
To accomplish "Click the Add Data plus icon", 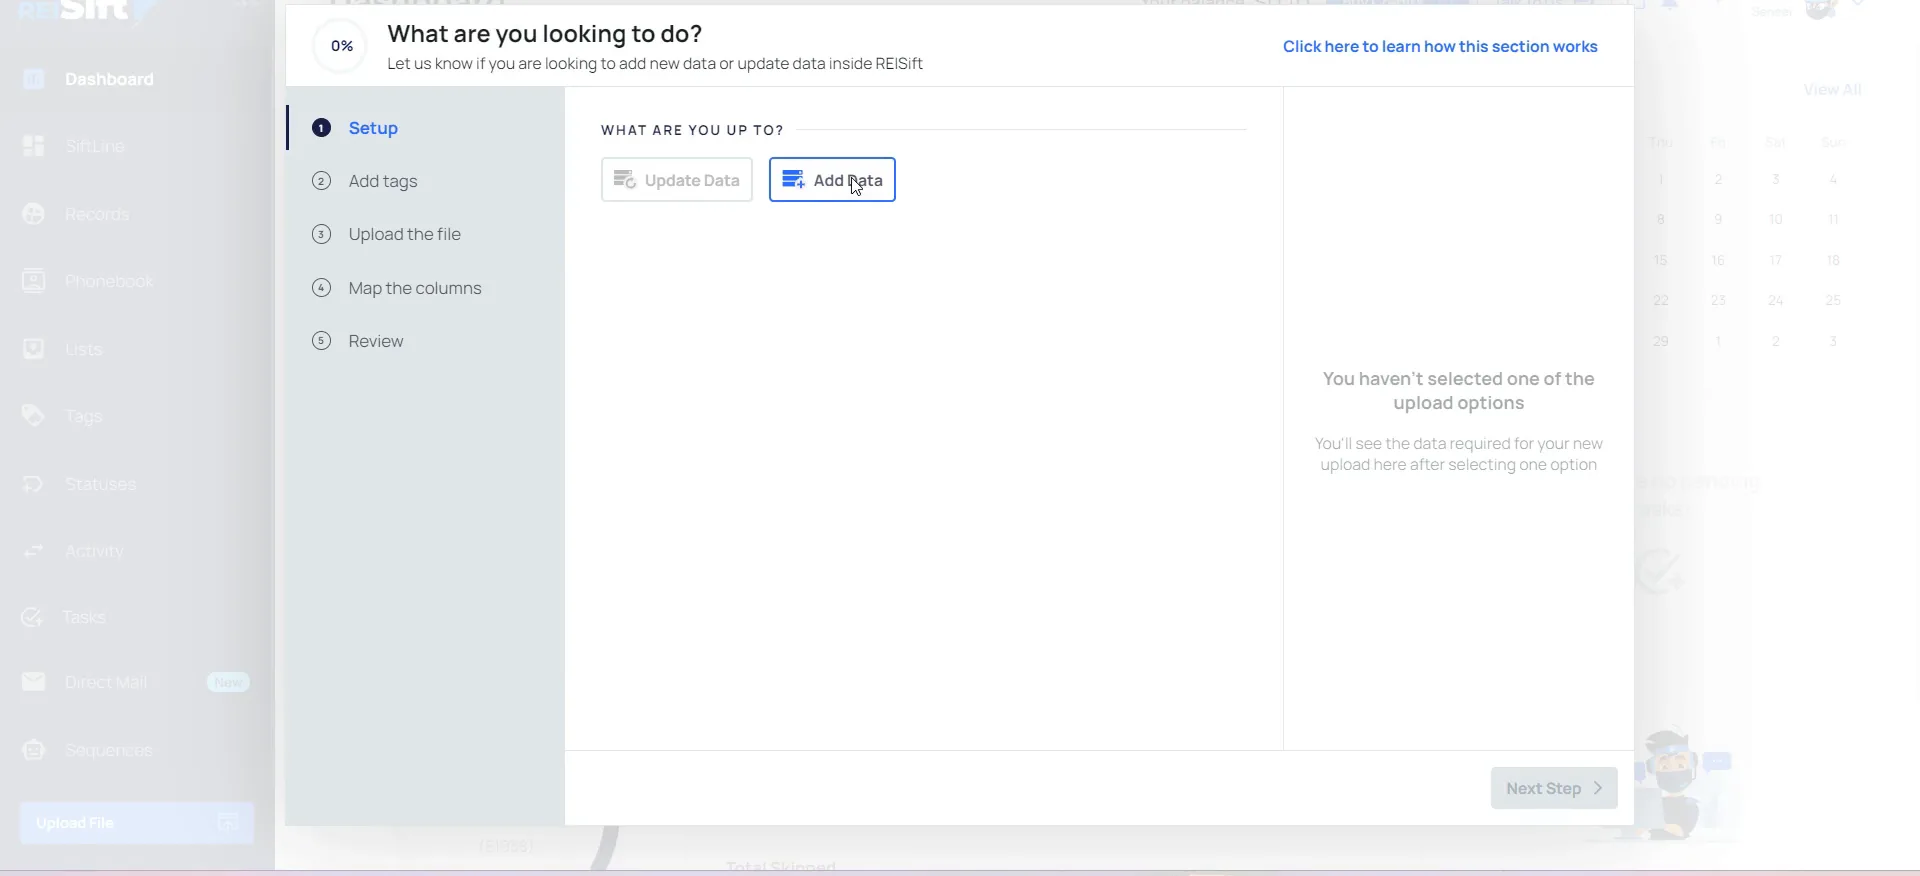I will [x=794, y=180].
